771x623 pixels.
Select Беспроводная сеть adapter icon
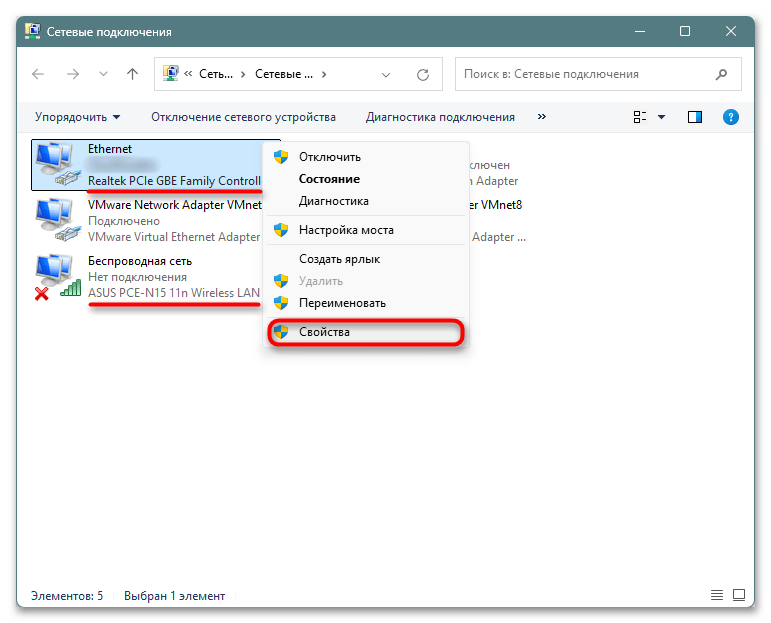point(58,277)
